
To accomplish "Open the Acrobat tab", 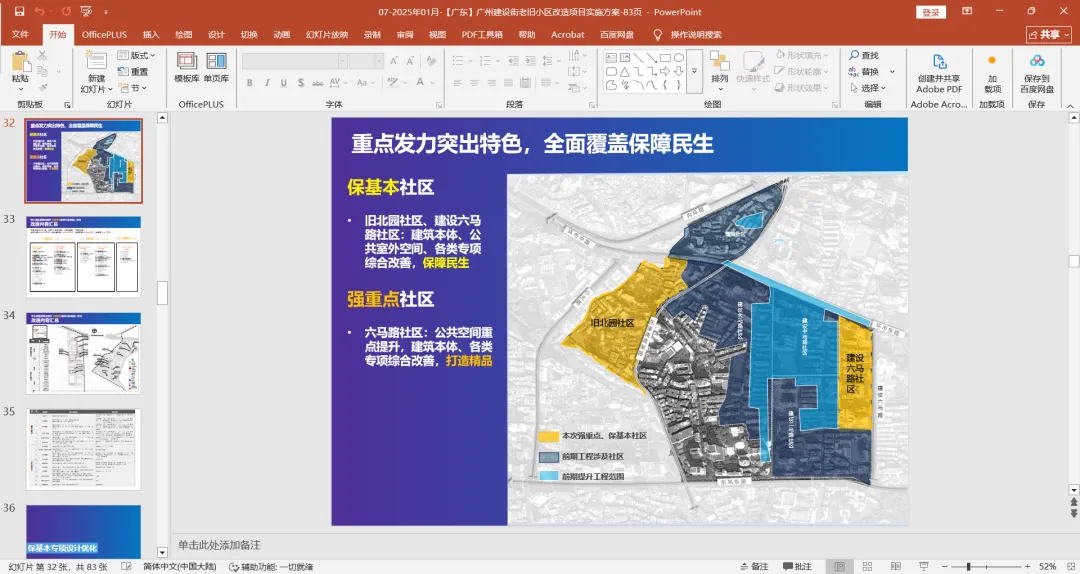I will coord(568,34).
